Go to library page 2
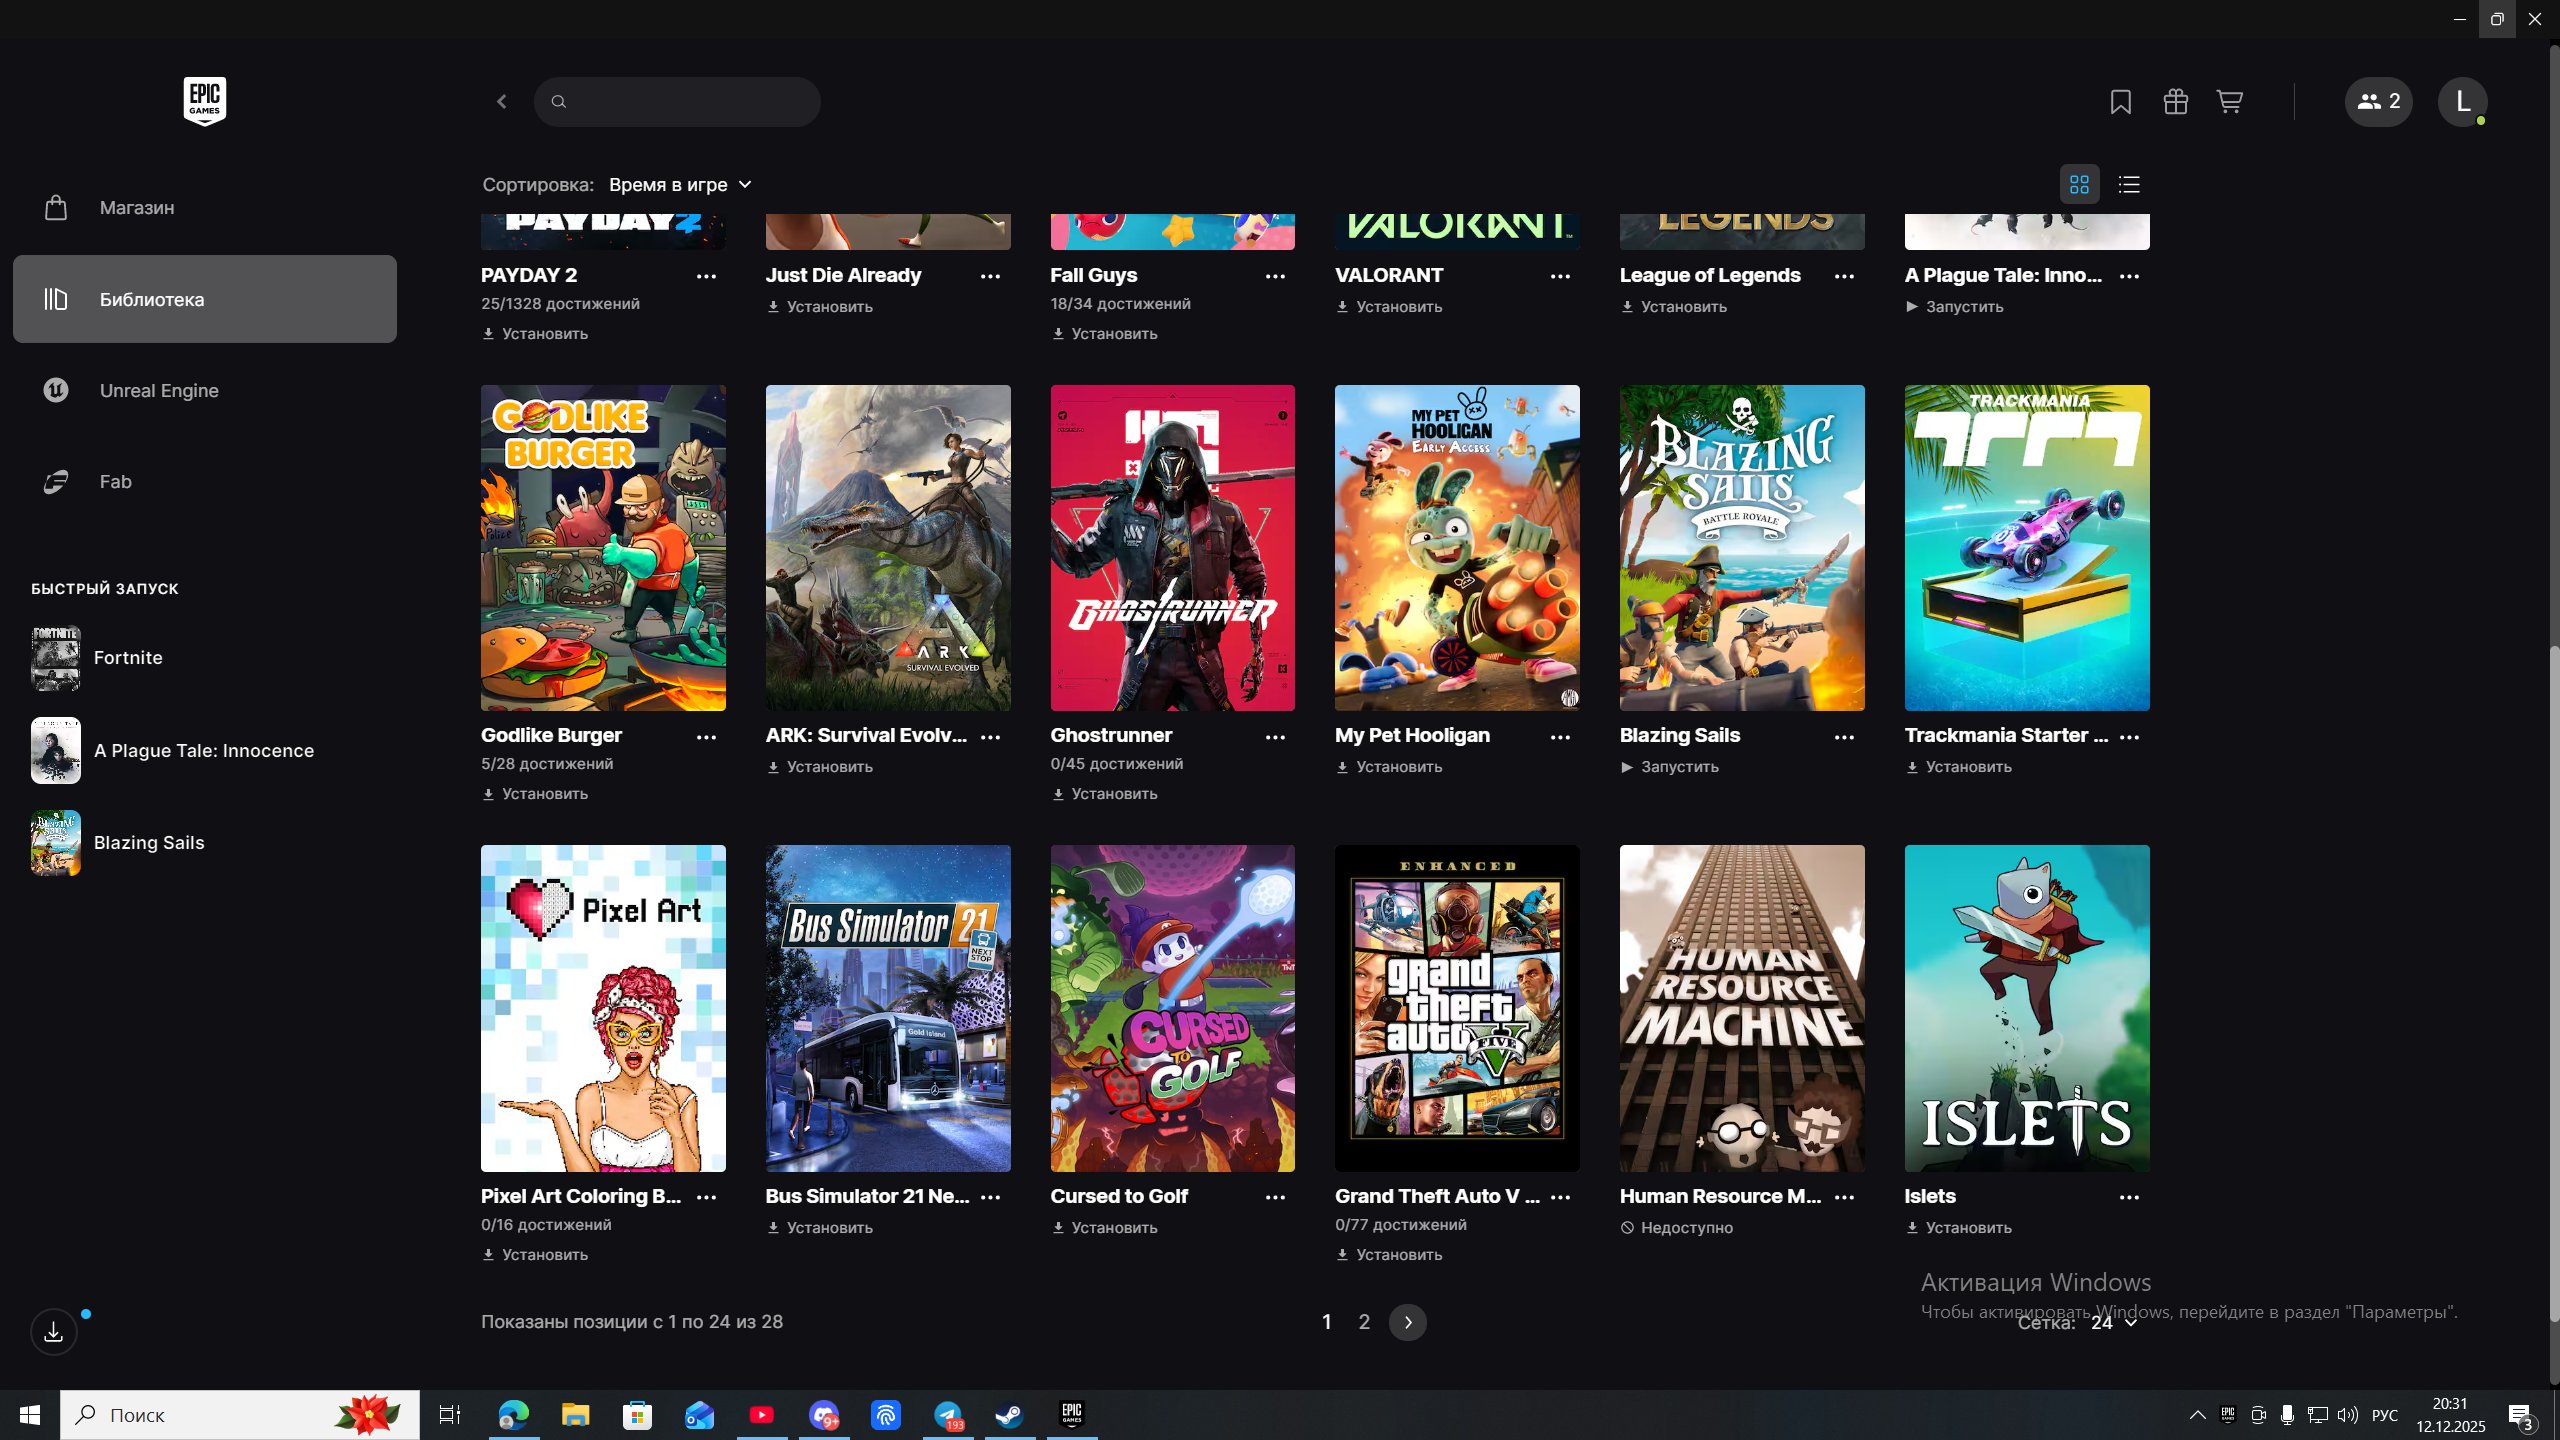This screenshot has height=1440, width=2560. pyautogui.click(x=1364, y=1321)
